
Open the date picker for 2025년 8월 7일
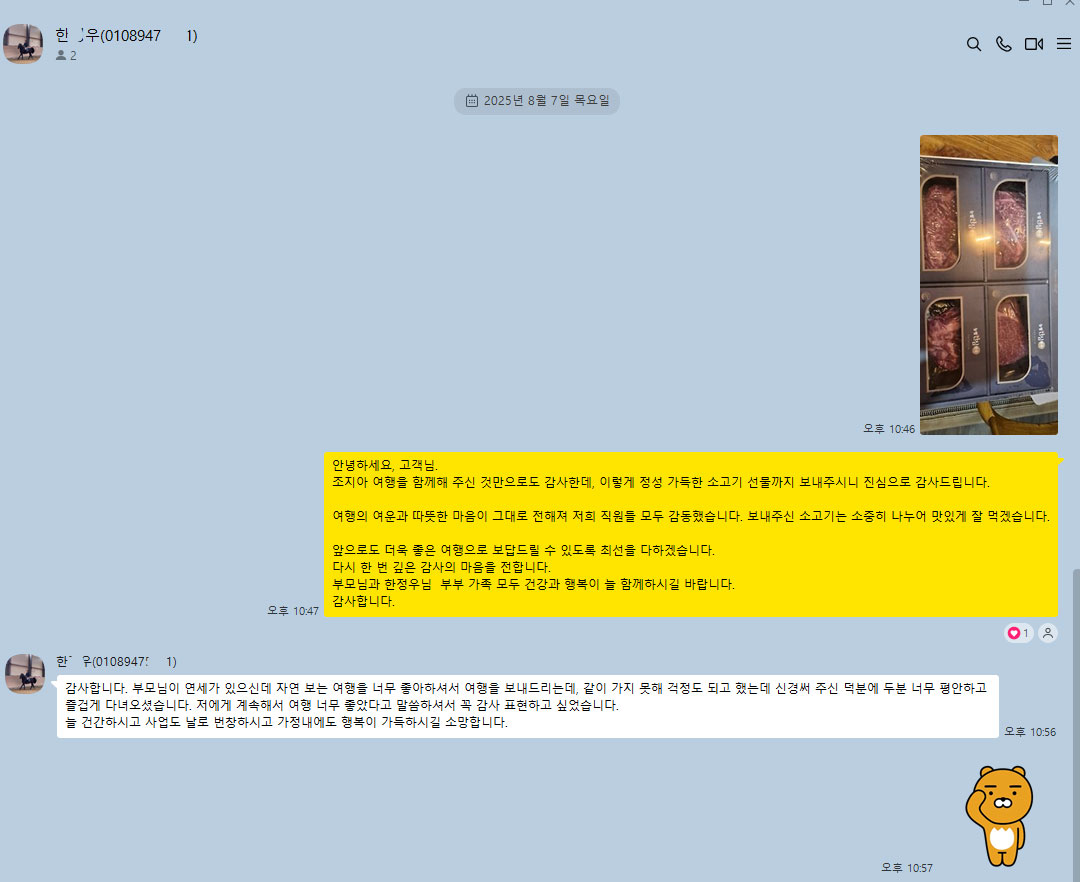[537, 101]
